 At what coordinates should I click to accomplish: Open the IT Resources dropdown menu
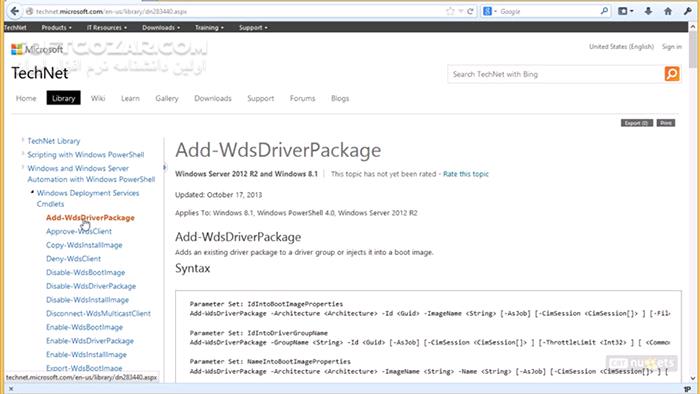[107, 28]
